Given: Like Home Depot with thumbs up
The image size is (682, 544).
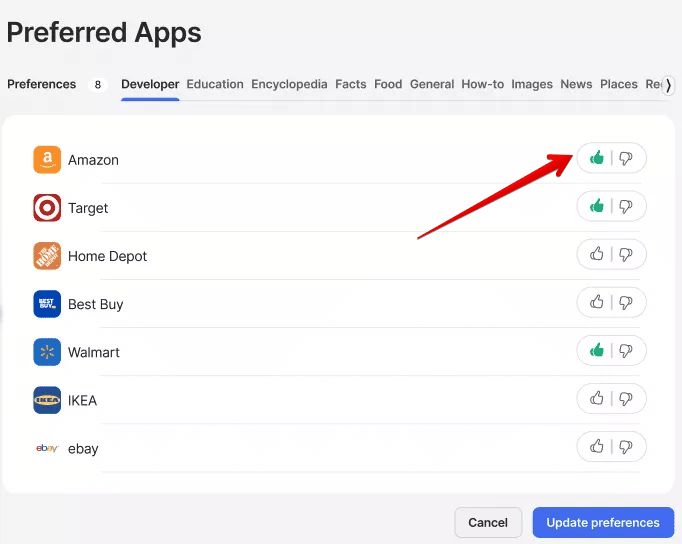Looking at the screenshot, I should pos(597,254).
